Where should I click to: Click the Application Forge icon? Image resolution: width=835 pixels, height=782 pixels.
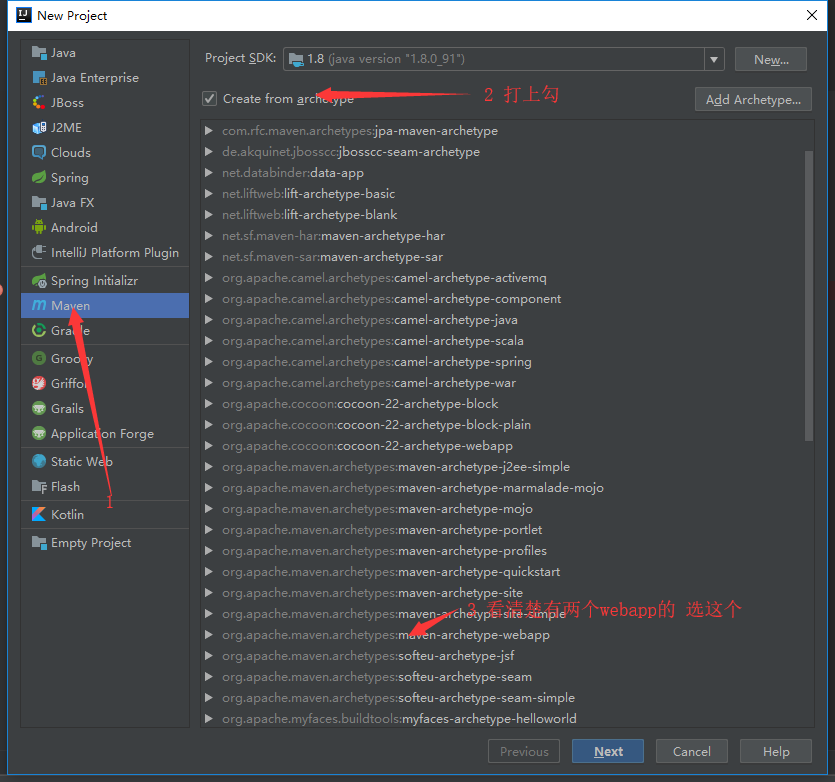pyautogui.click(x=39, y=434)
